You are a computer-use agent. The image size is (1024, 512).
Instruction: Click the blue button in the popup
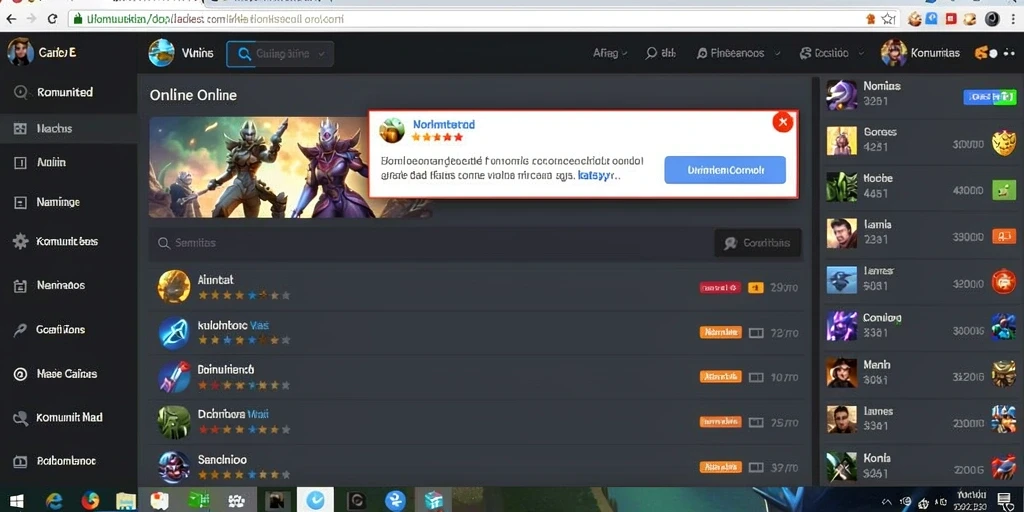[725, 170]
